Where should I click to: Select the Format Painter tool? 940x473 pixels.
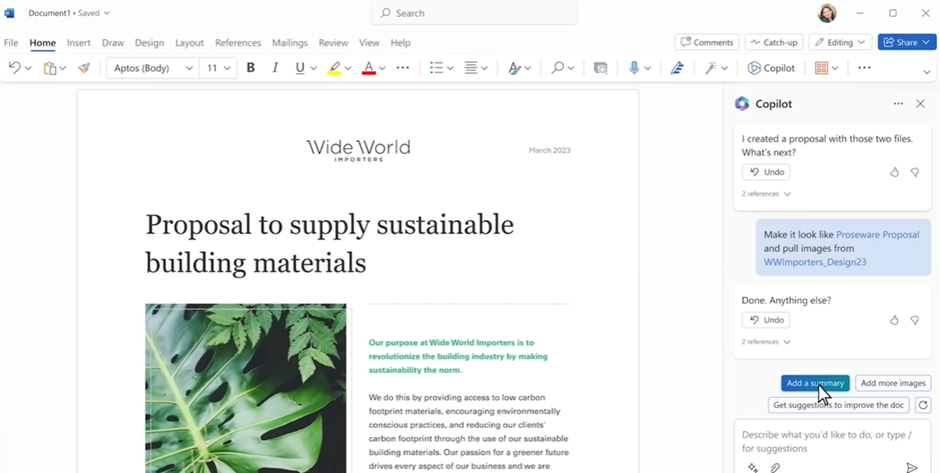(x=84, y=68)
